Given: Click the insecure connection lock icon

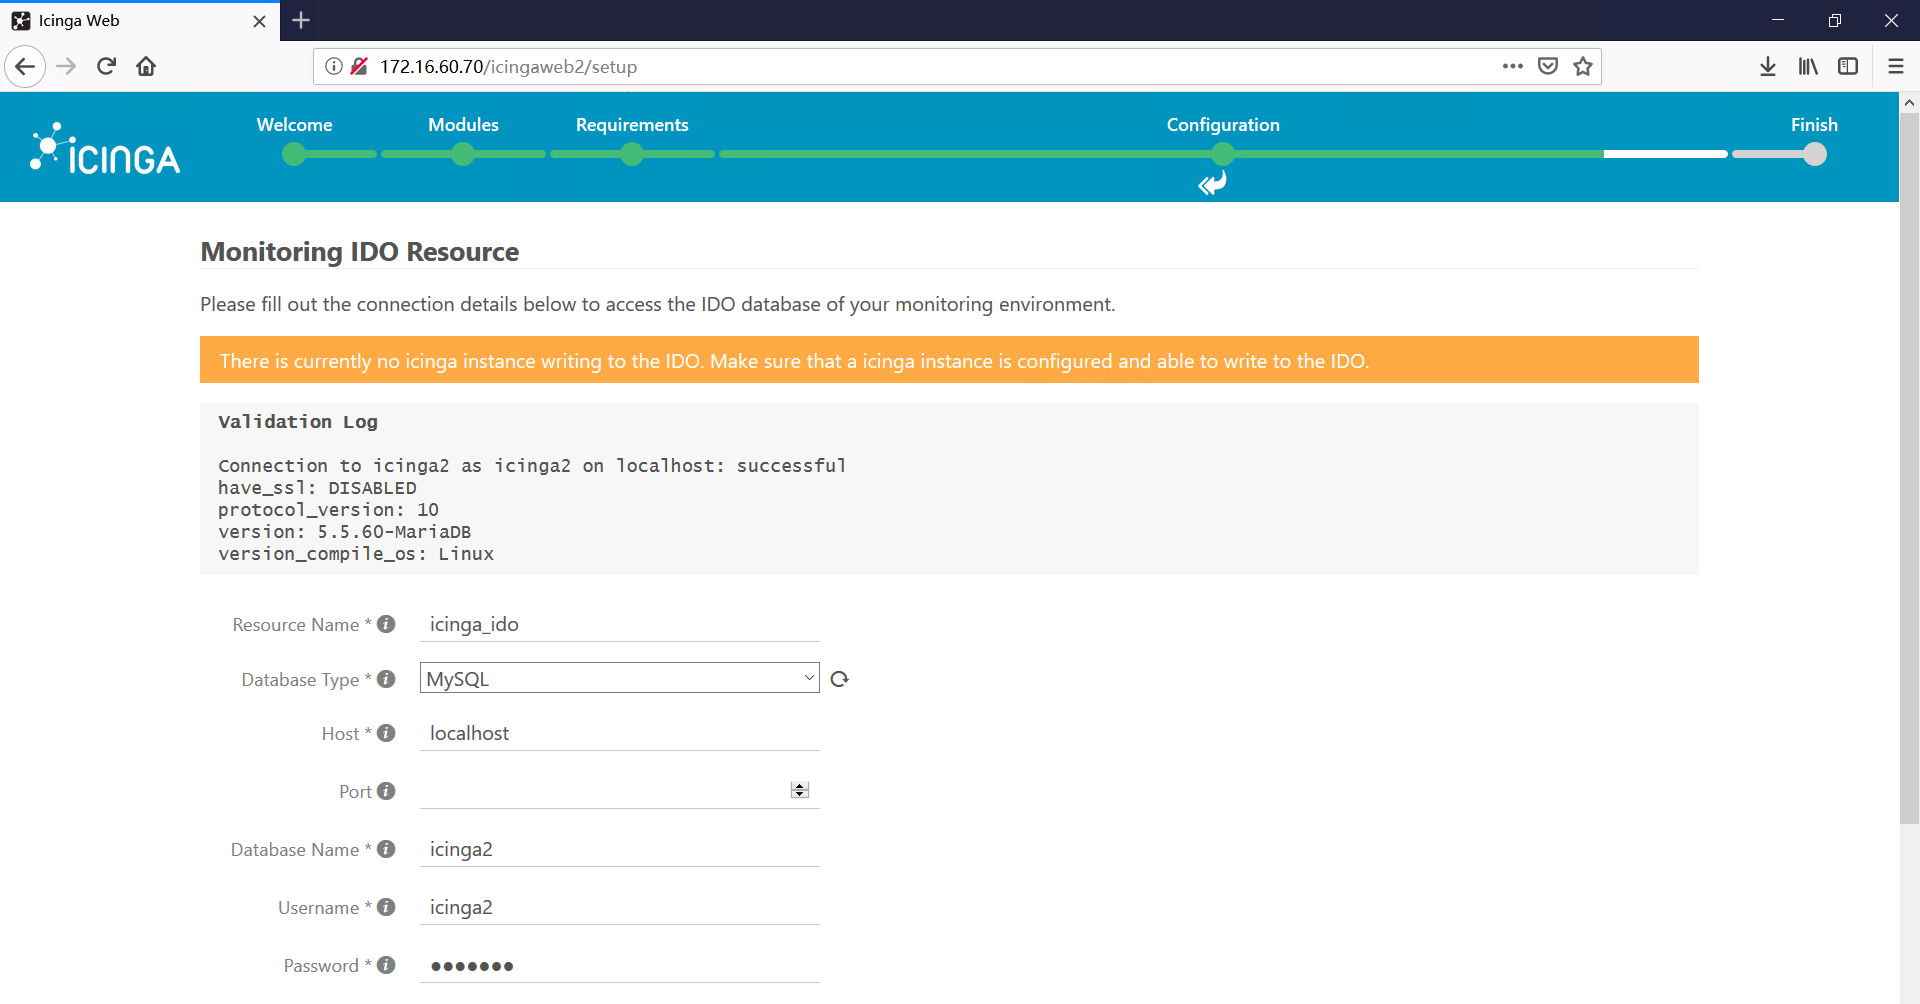Looking at the screenshot, I should 359,67.
